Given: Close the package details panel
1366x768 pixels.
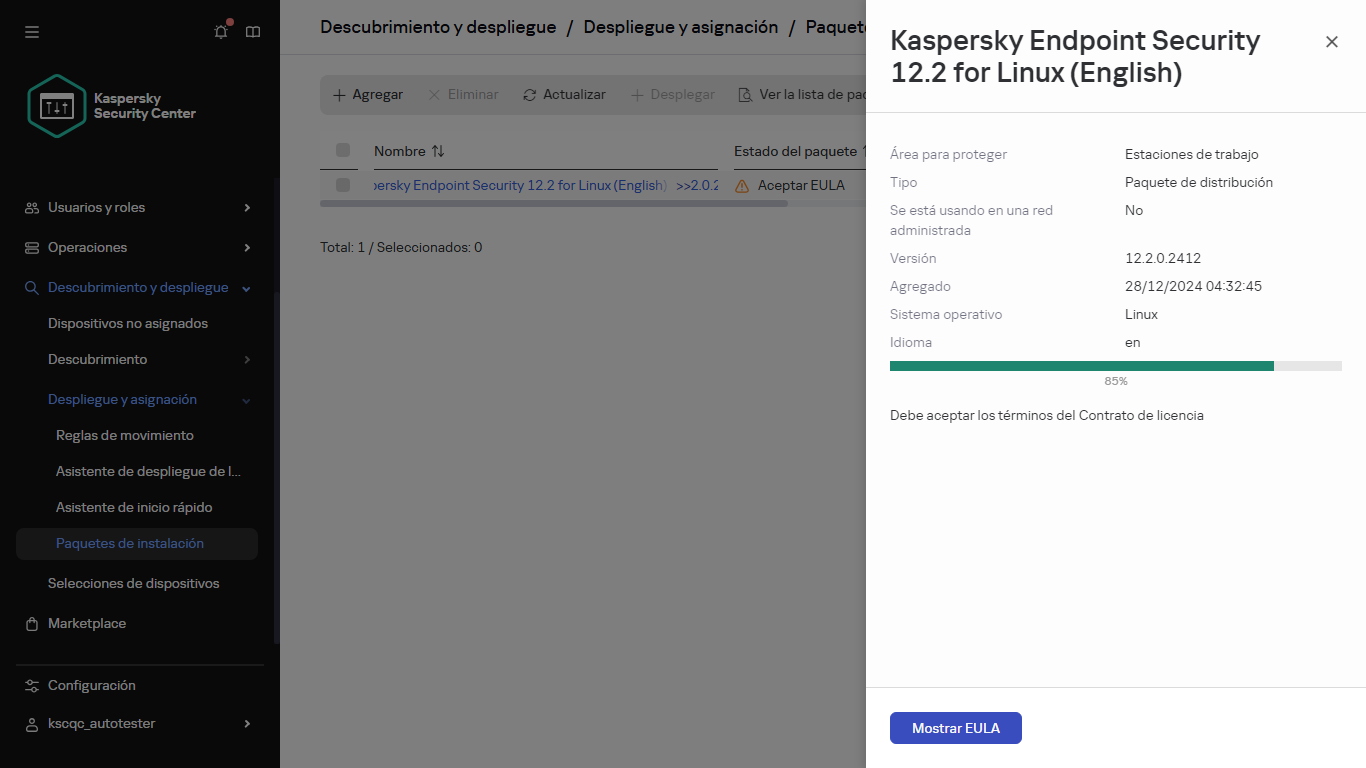Looking at the screenshot, I should 1331,42.
